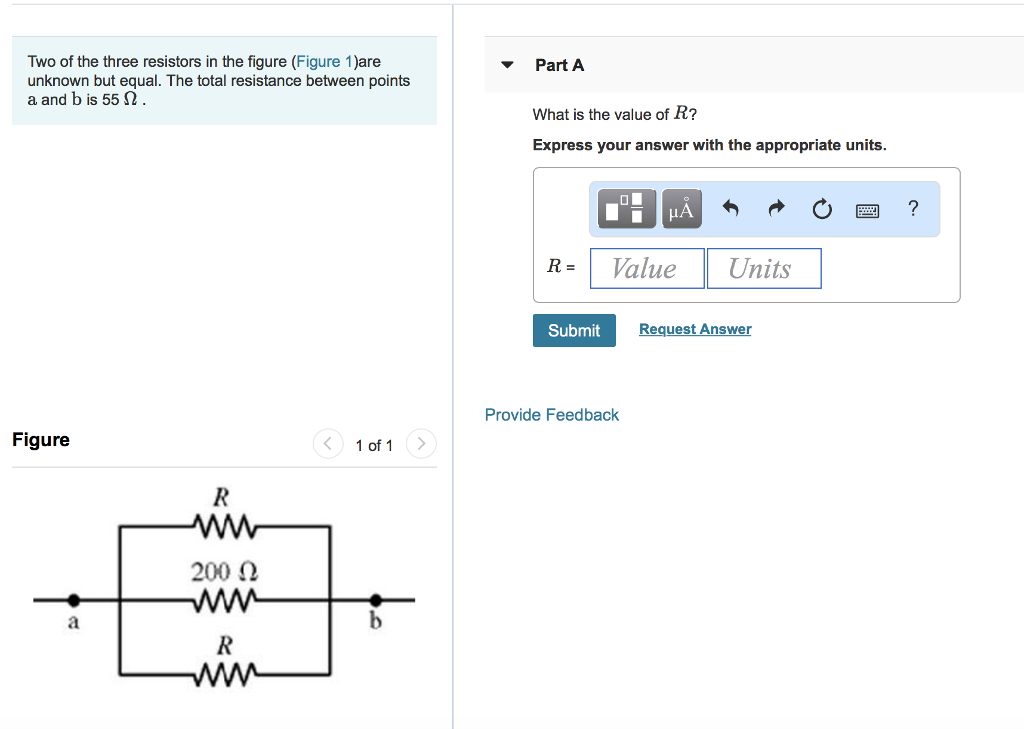Click the undo arrow in answer toolbar
Screen dimensions: 1024x729
coord(729,208)
